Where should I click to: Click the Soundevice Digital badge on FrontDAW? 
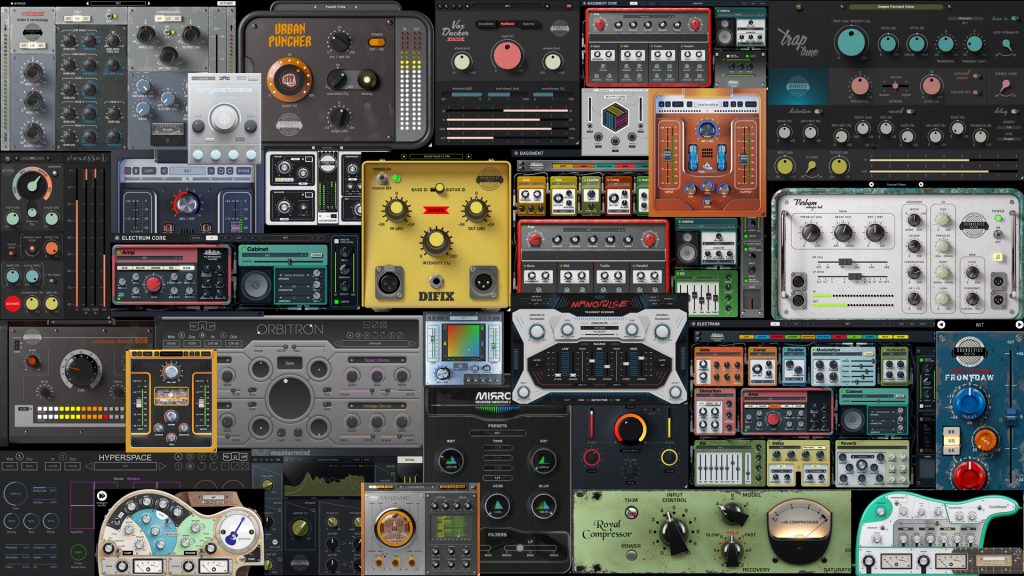coord(968,351)
